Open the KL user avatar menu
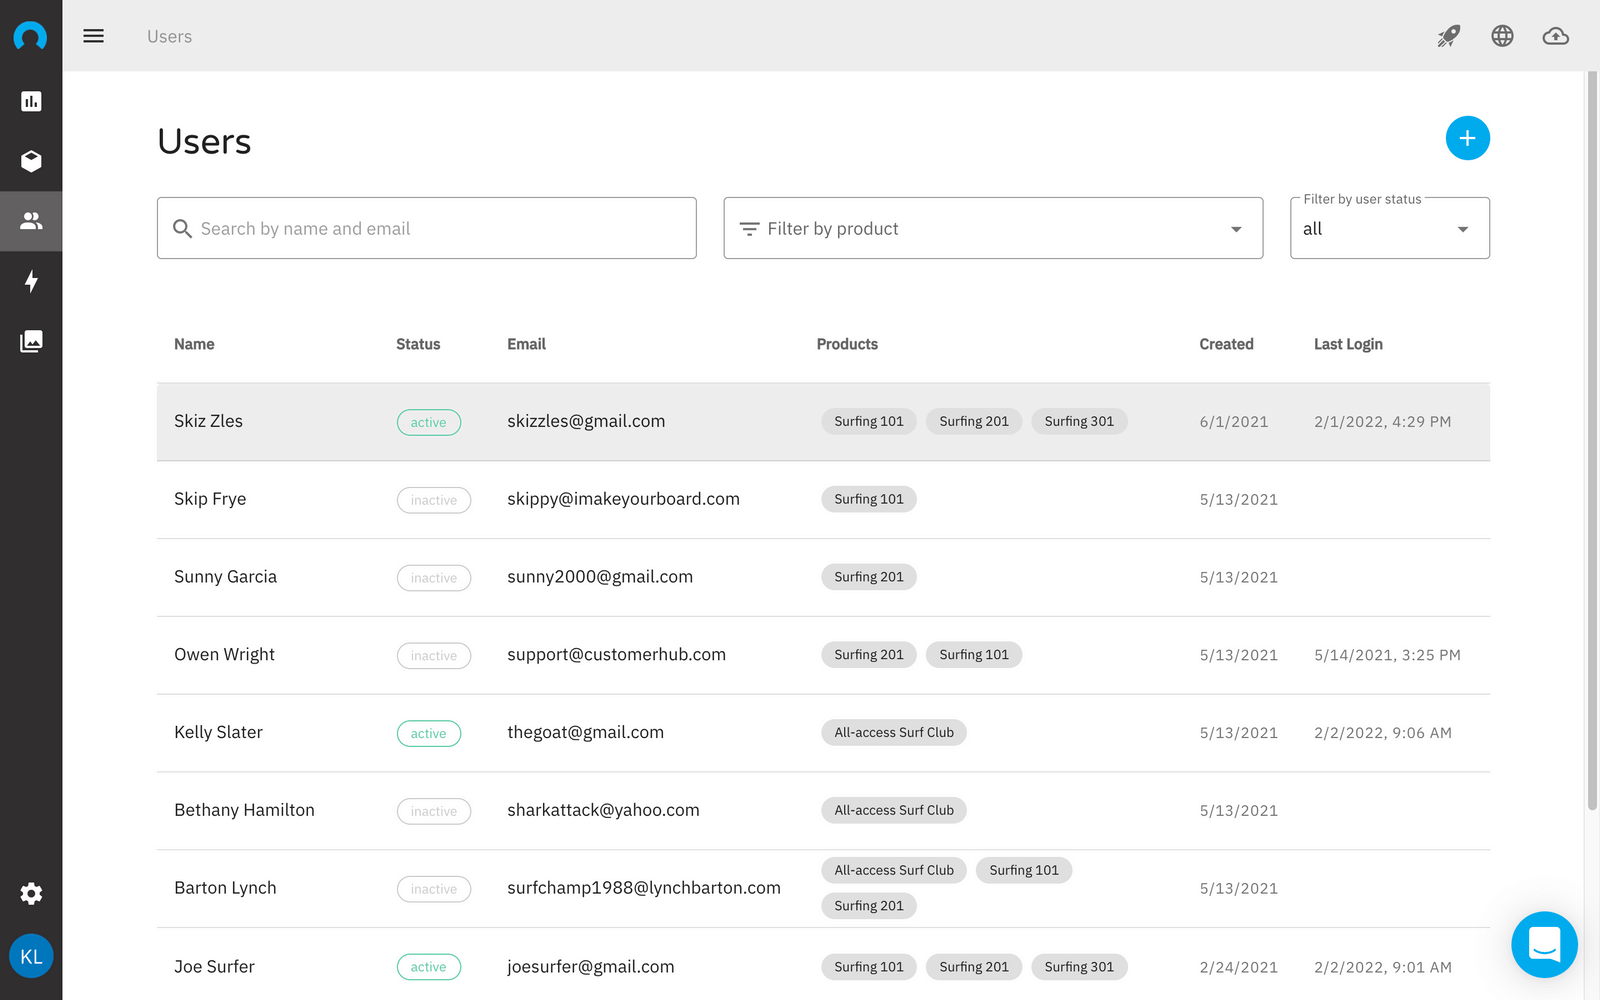The height and width of the screenshot is (1000, 1600). [31, 956]
